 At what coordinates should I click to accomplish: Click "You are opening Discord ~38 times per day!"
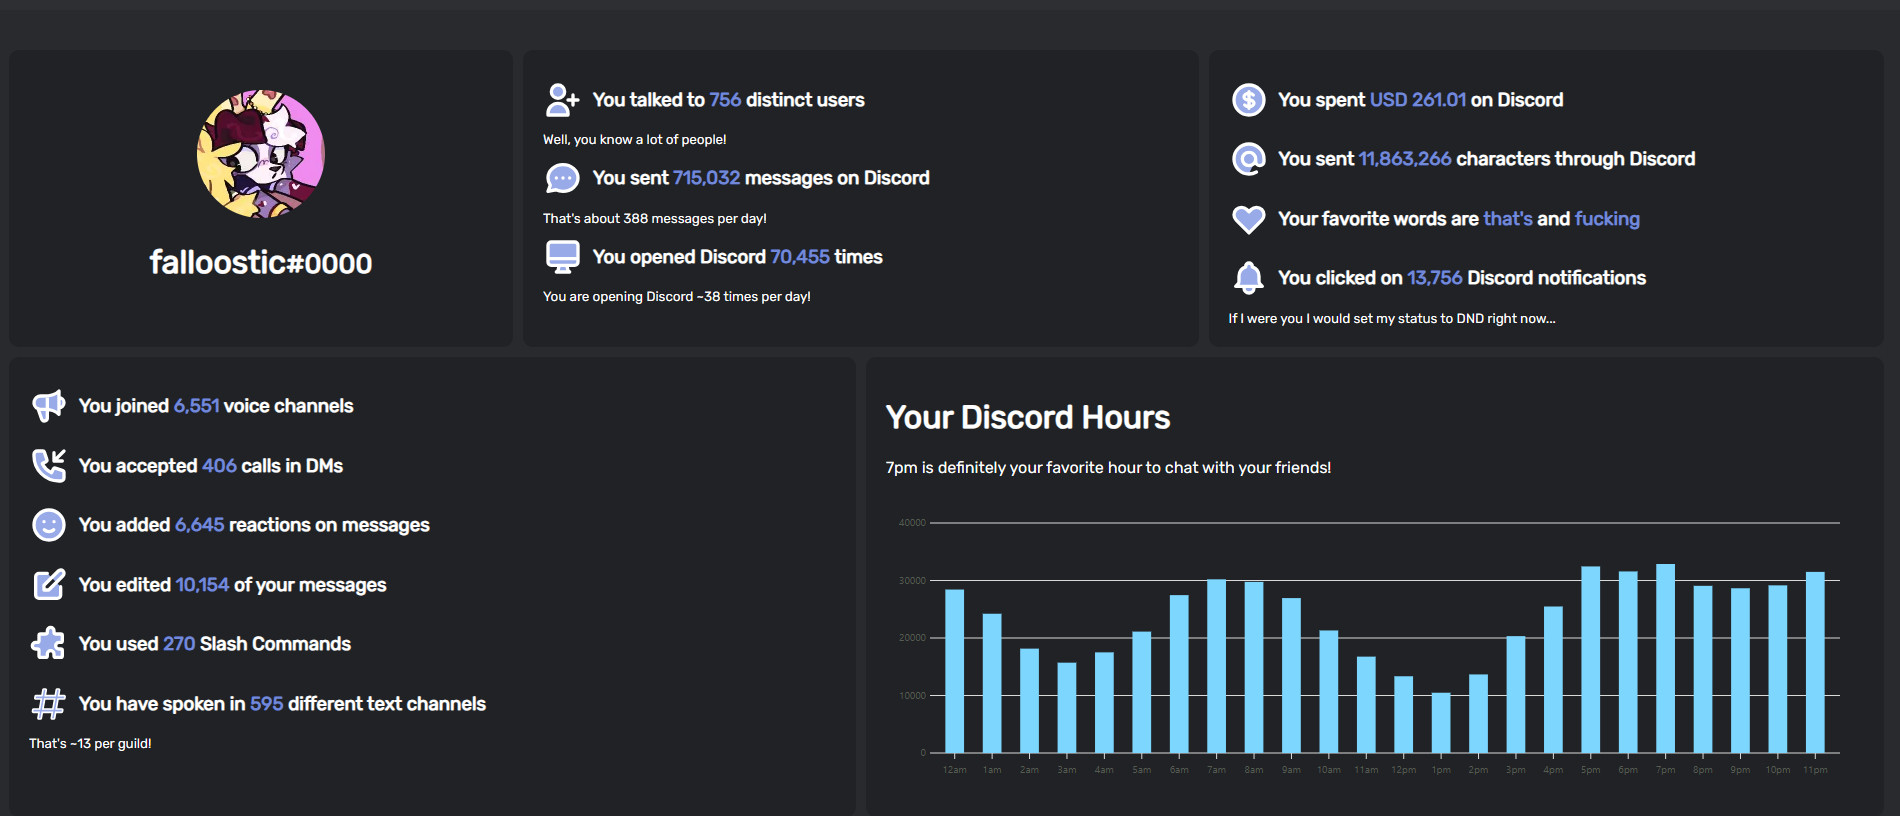[x=677, y=297]
